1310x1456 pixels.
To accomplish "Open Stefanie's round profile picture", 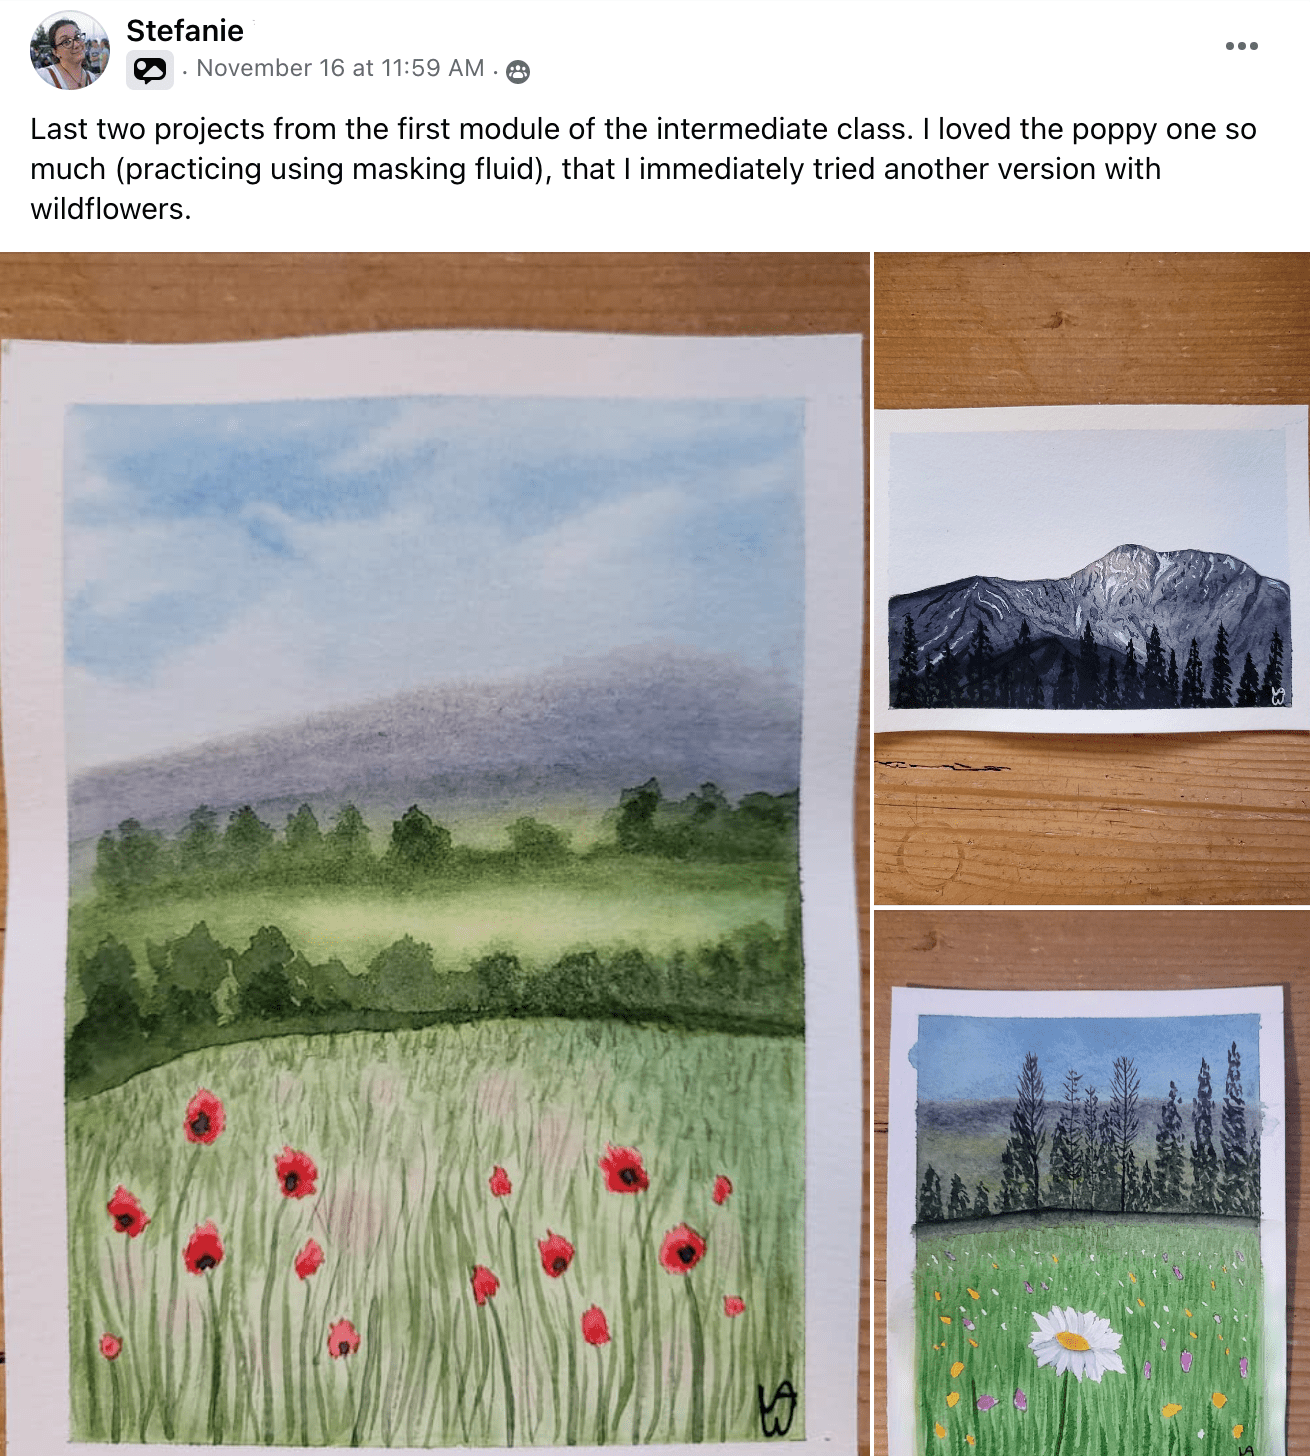I will click(70, 50).
